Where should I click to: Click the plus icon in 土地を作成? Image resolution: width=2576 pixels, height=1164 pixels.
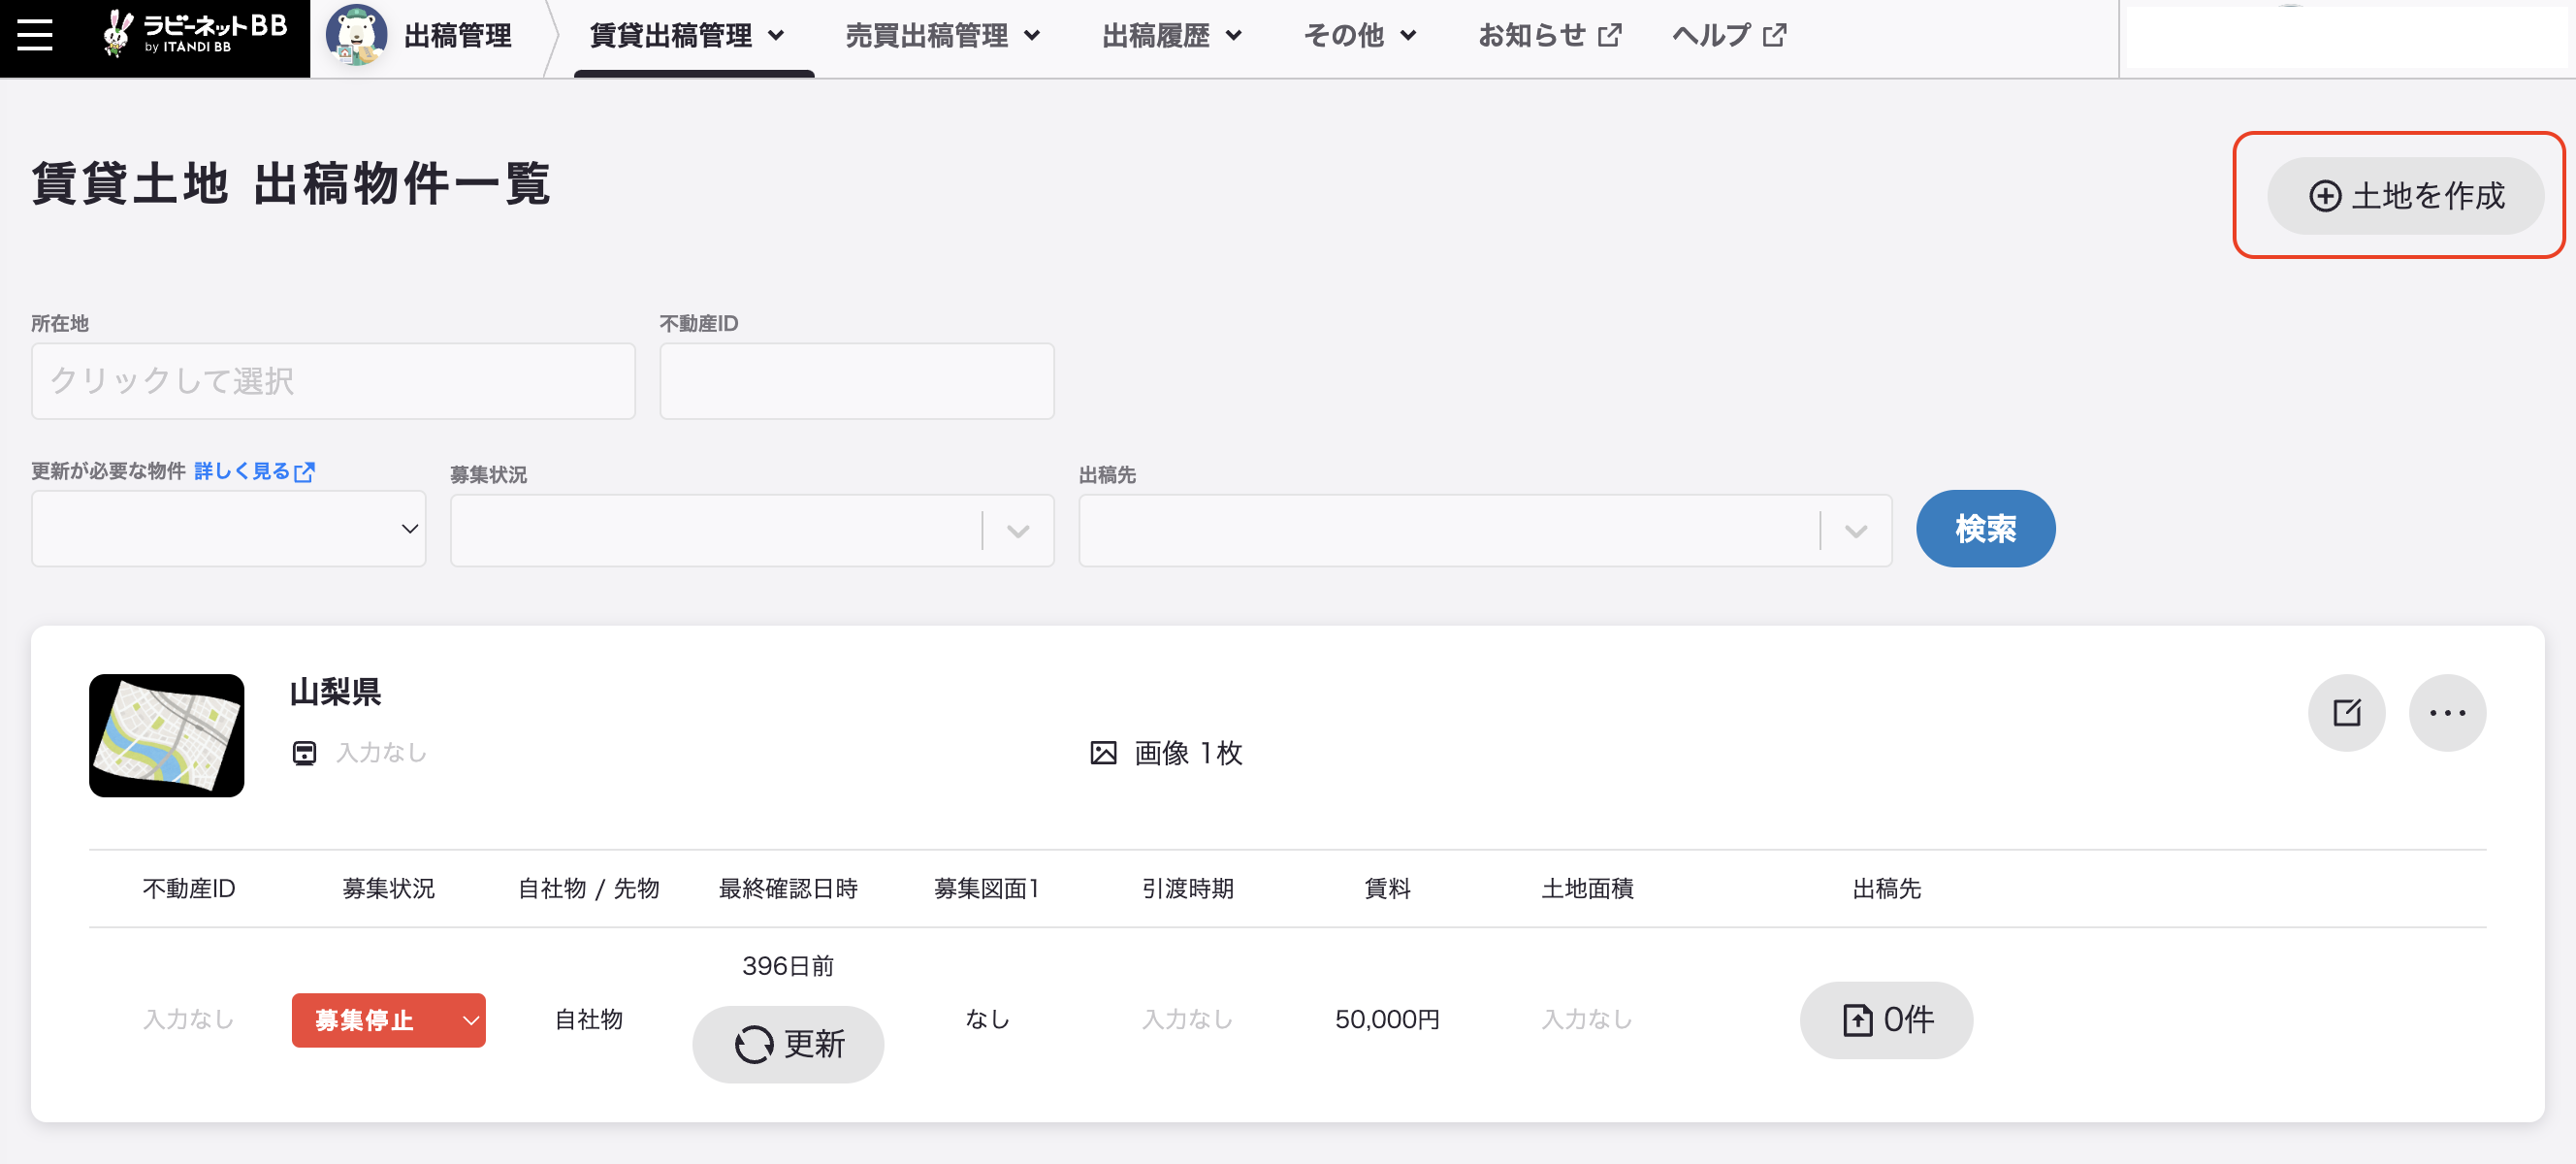pos(2324,196)
